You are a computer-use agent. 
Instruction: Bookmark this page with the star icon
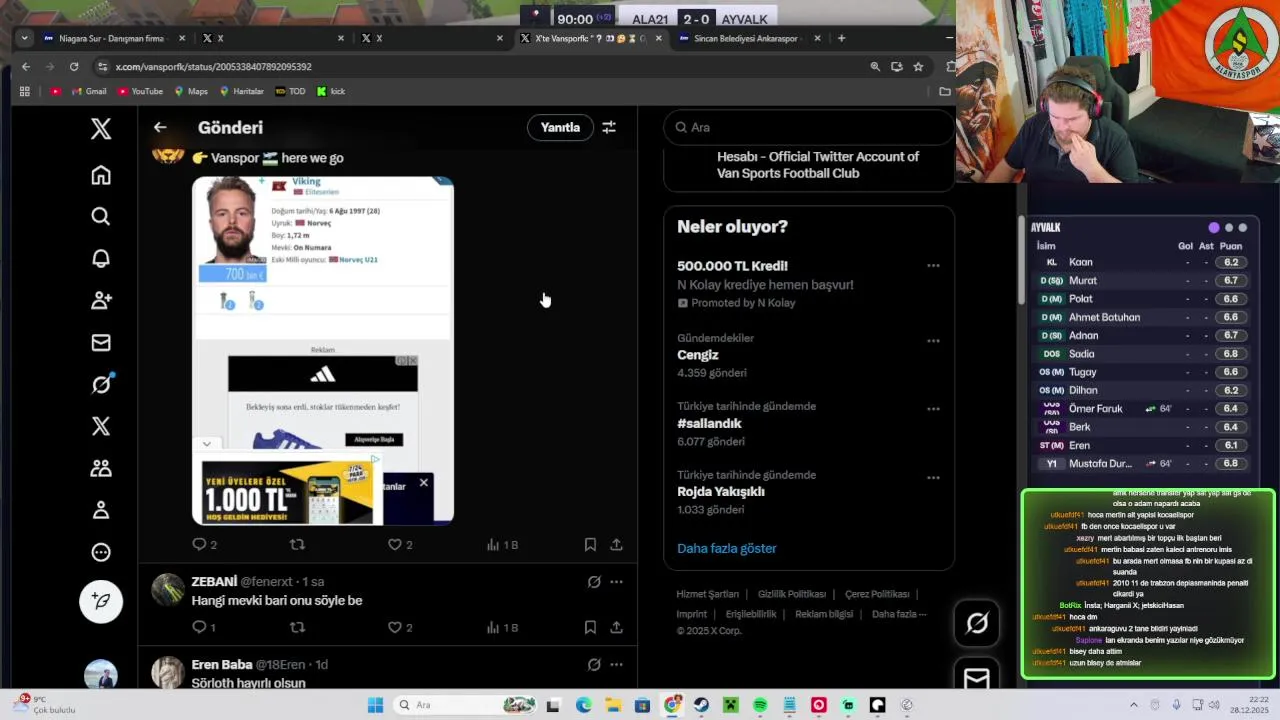(918, 66)
